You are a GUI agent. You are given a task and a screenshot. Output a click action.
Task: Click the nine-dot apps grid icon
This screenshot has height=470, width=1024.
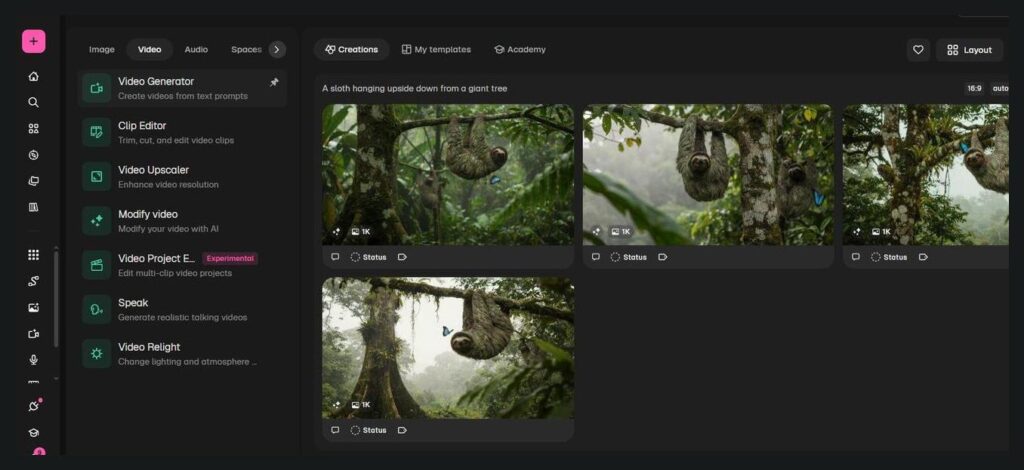[33, 255]
